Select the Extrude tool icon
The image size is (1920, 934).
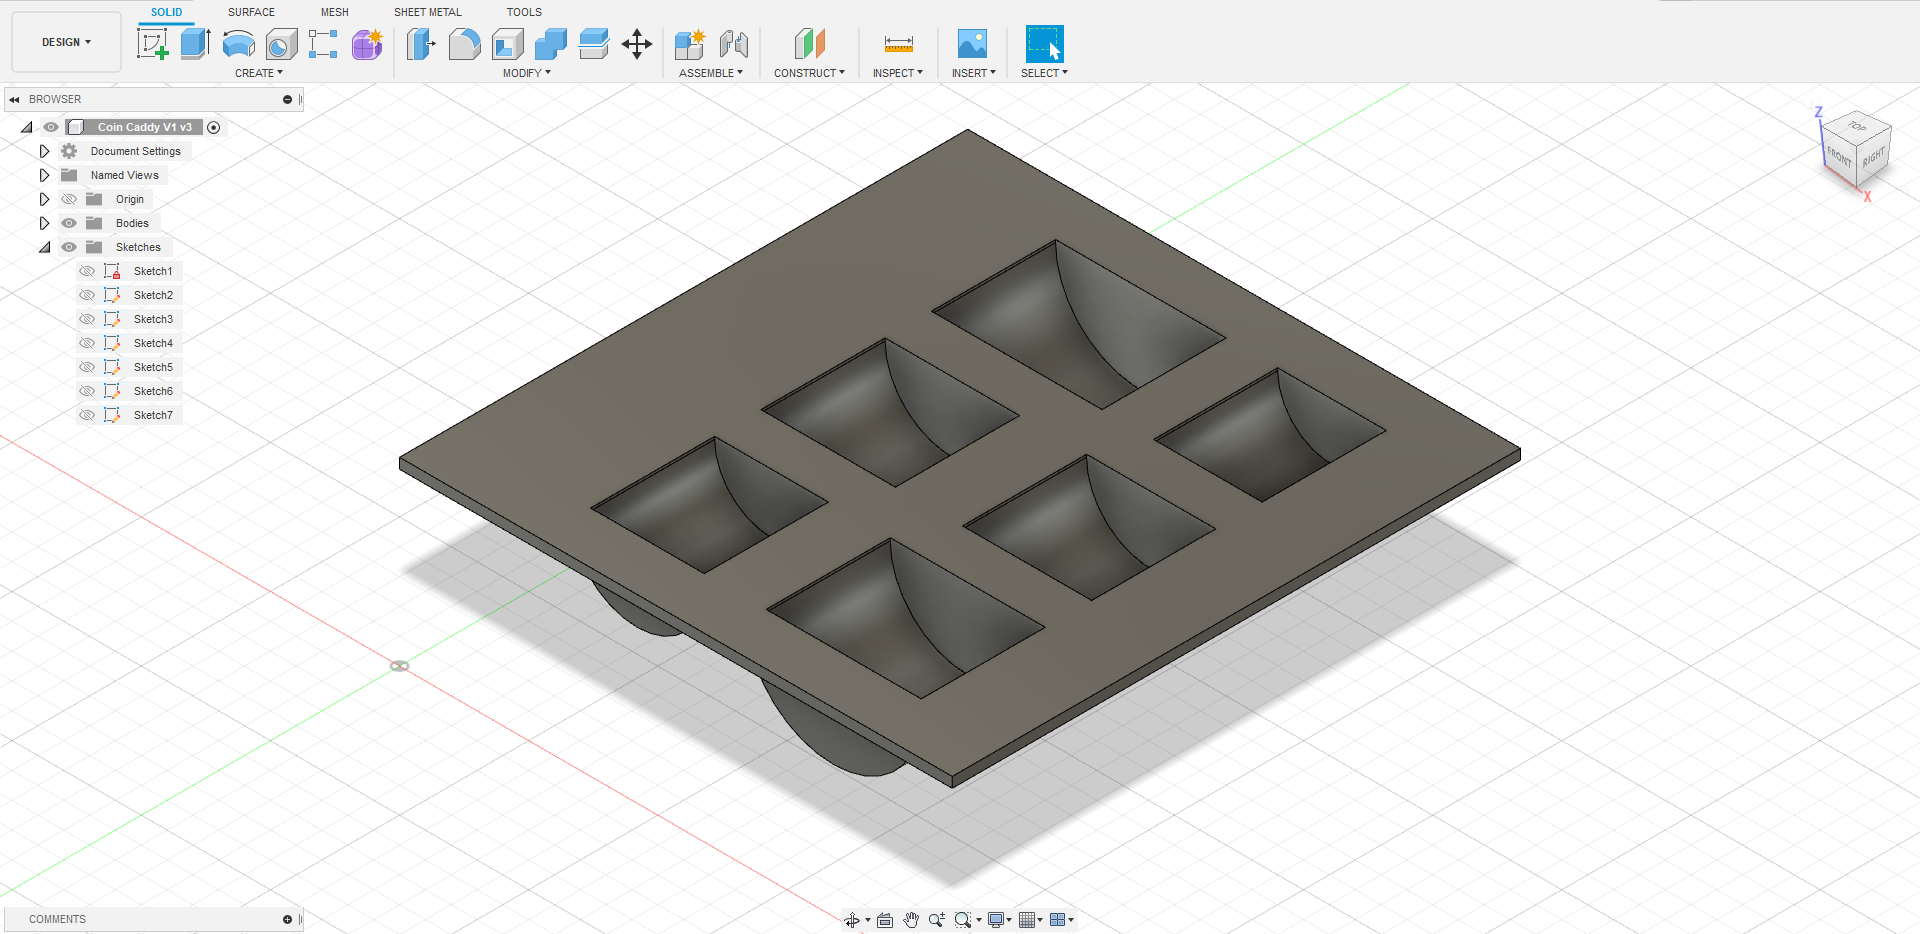coord(195,44)
